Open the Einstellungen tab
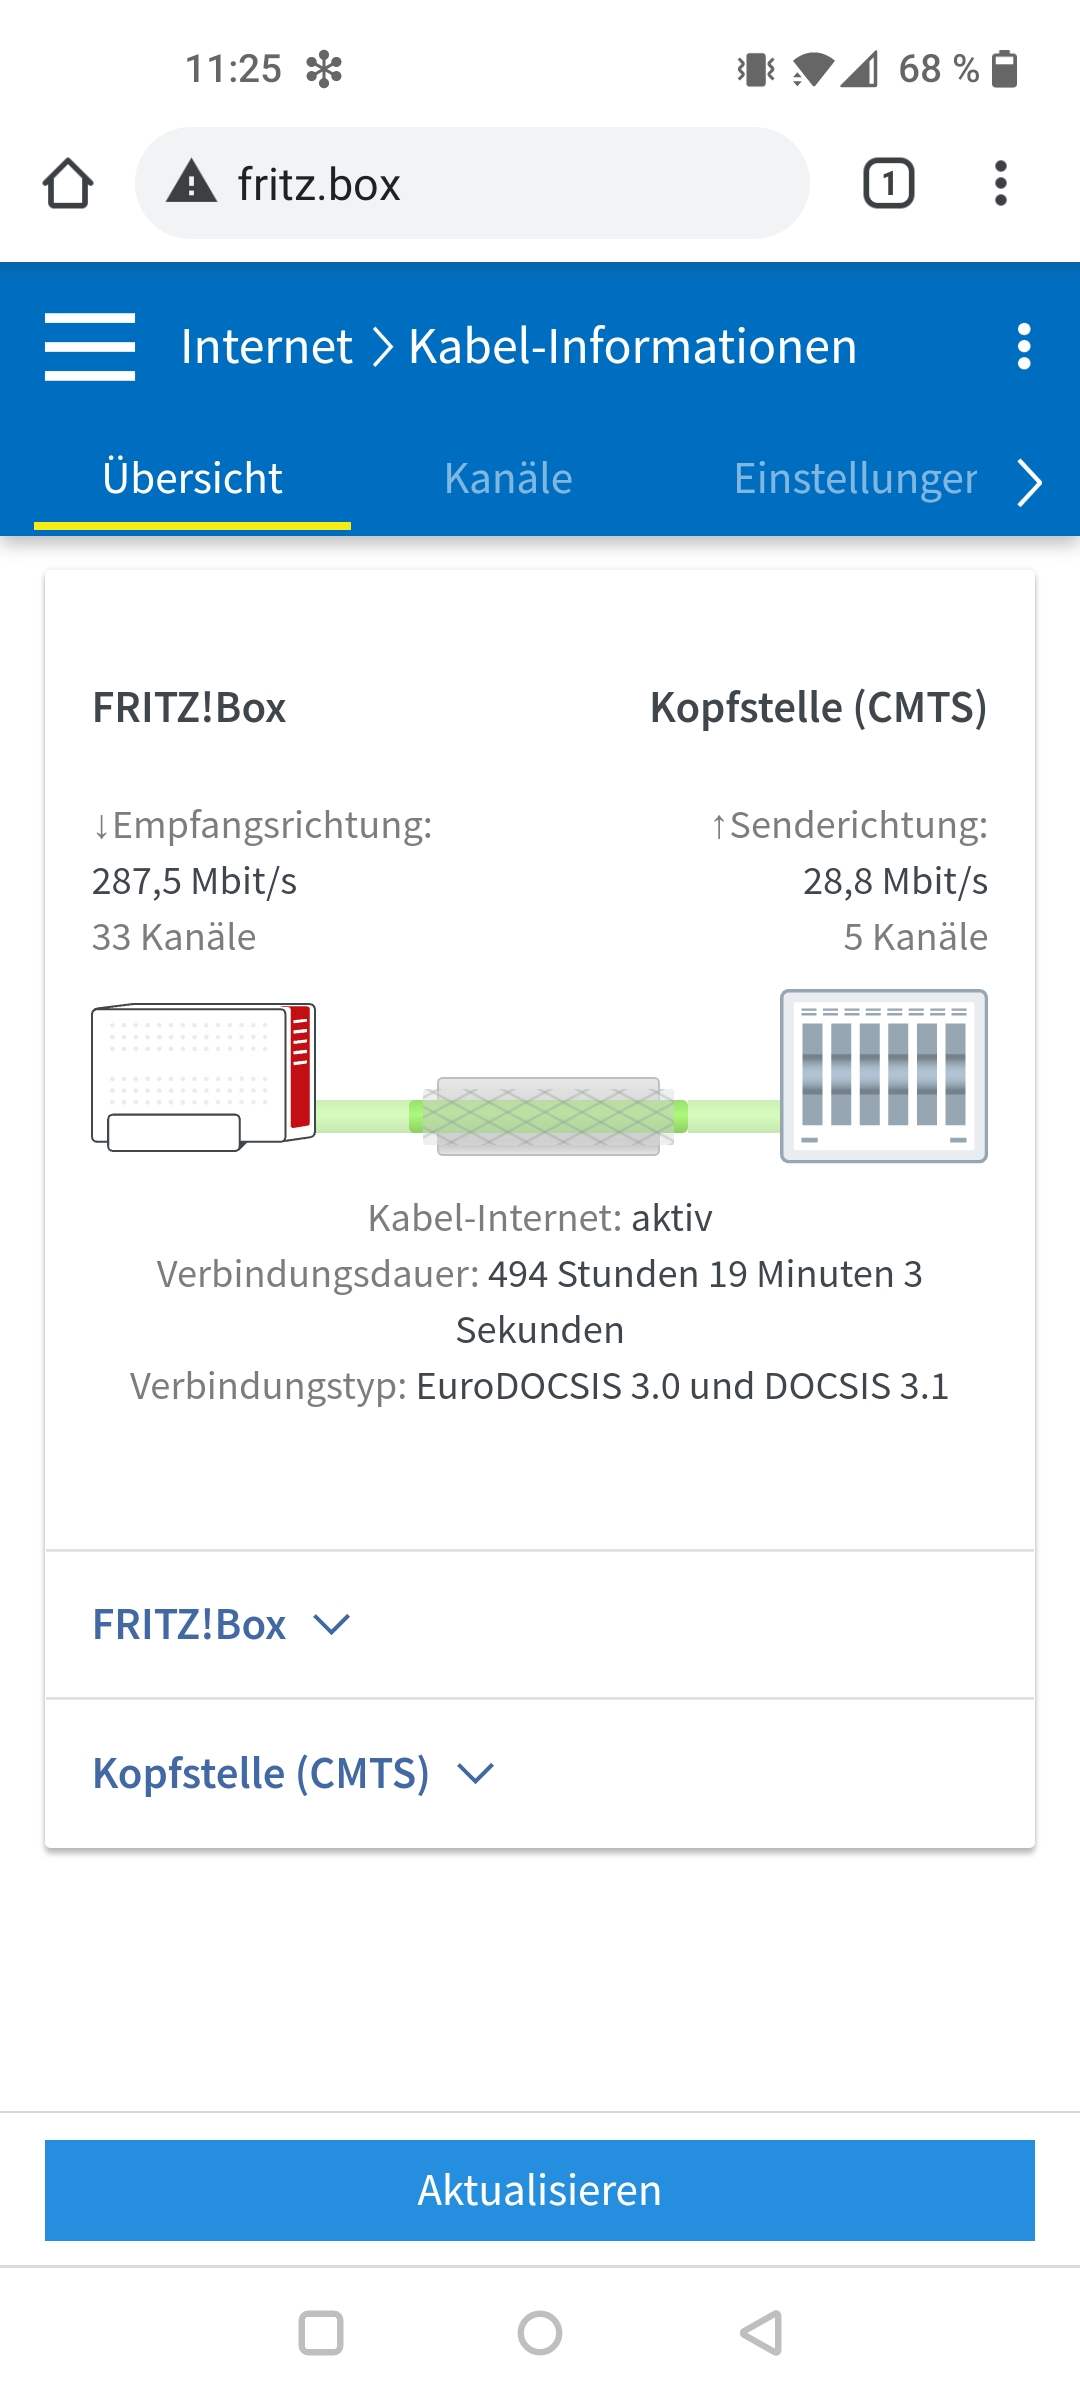Image resolution: width=1080 pixels, height=2400 pixels. [855, 479]
